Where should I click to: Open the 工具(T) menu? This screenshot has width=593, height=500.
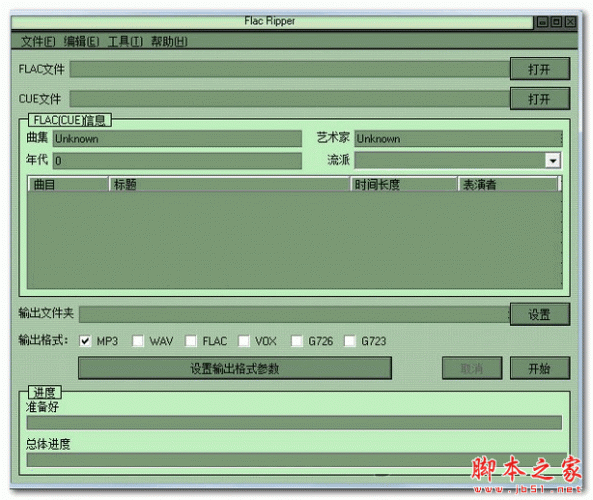point(125,41)
